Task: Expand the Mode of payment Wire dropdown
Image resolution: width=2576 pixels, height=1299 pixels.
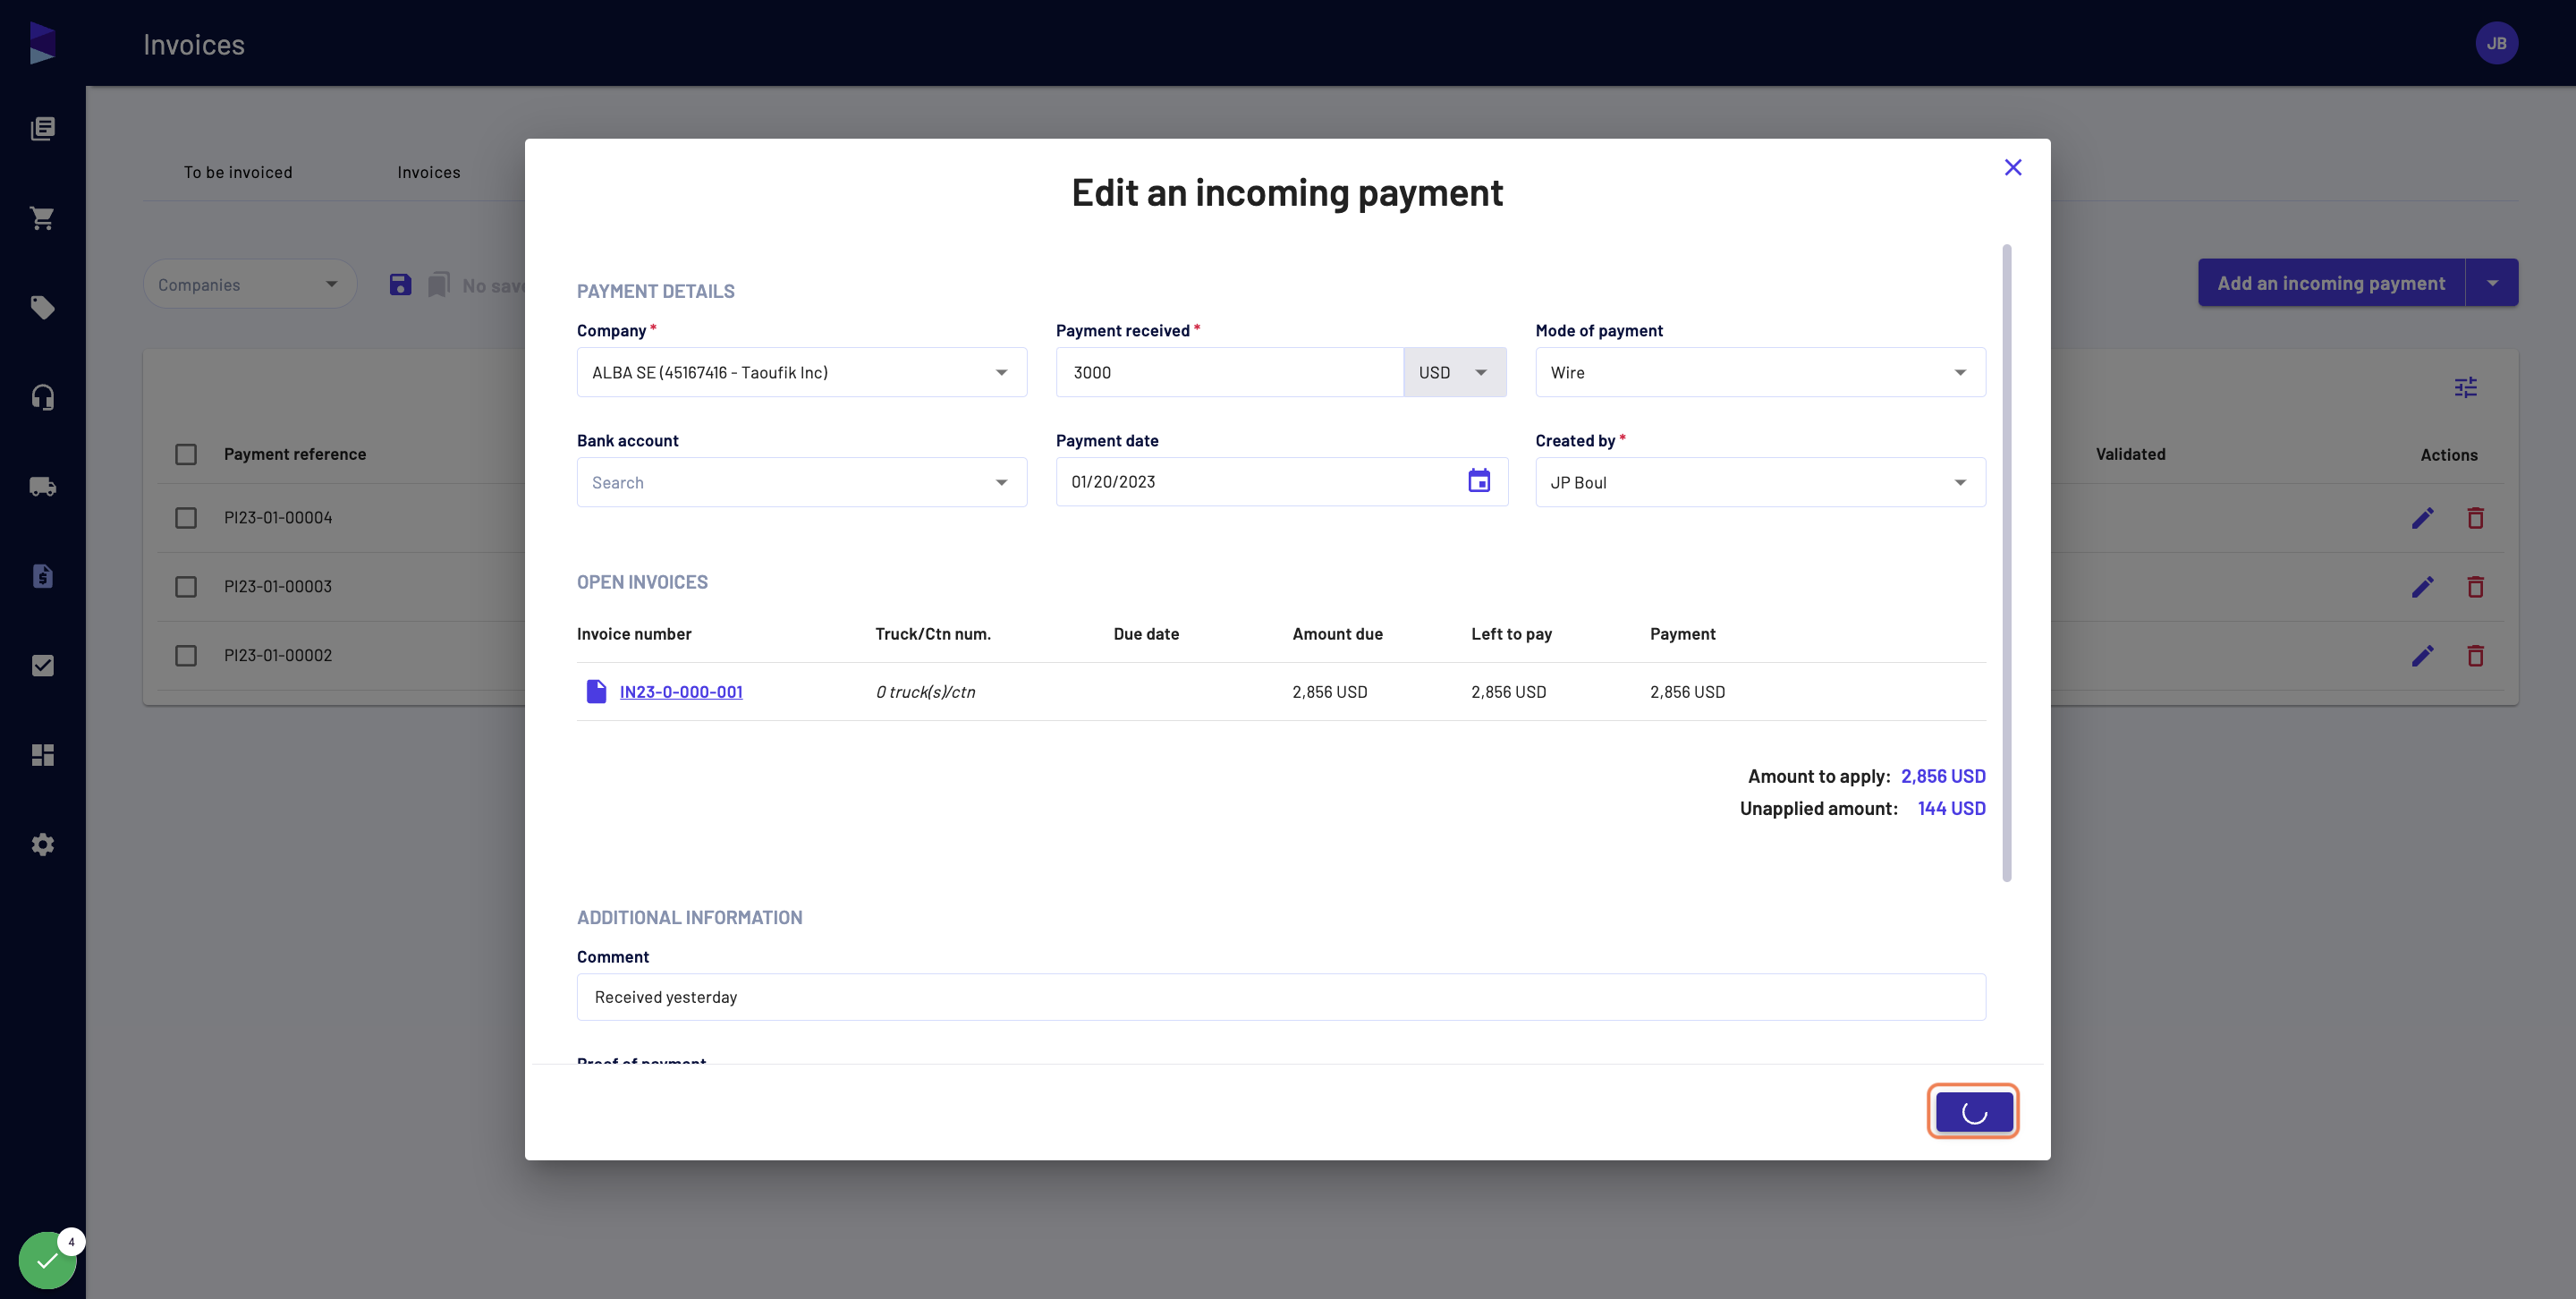Action: pyautogui.click(x=1760, y=372)
